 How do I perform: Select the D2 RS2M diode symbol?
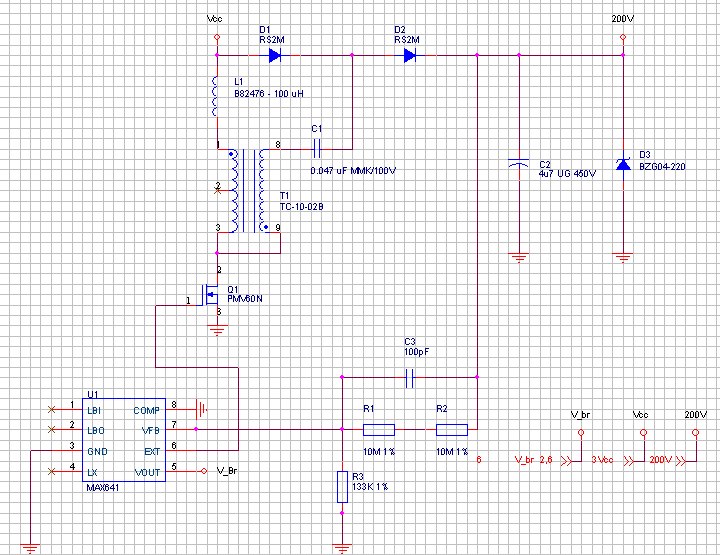tap(409, 56)
